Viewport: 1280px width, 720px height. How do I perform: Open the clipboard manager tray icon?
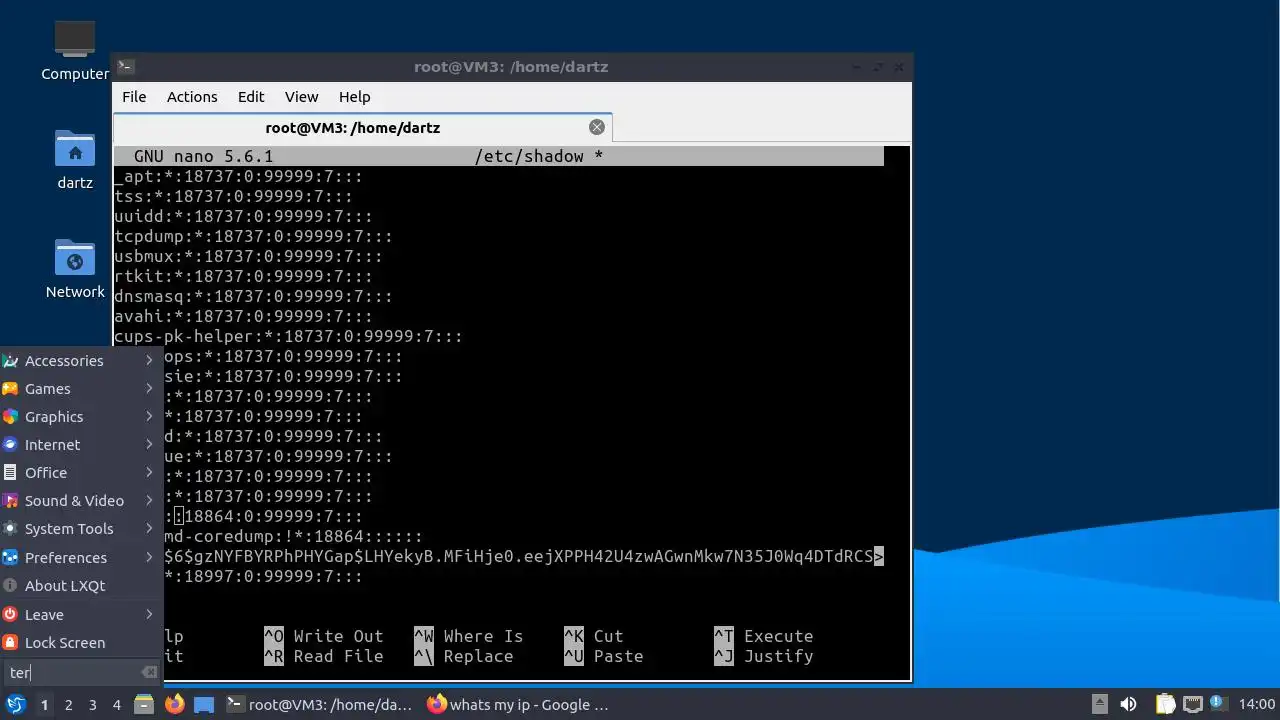(1166, 704)
